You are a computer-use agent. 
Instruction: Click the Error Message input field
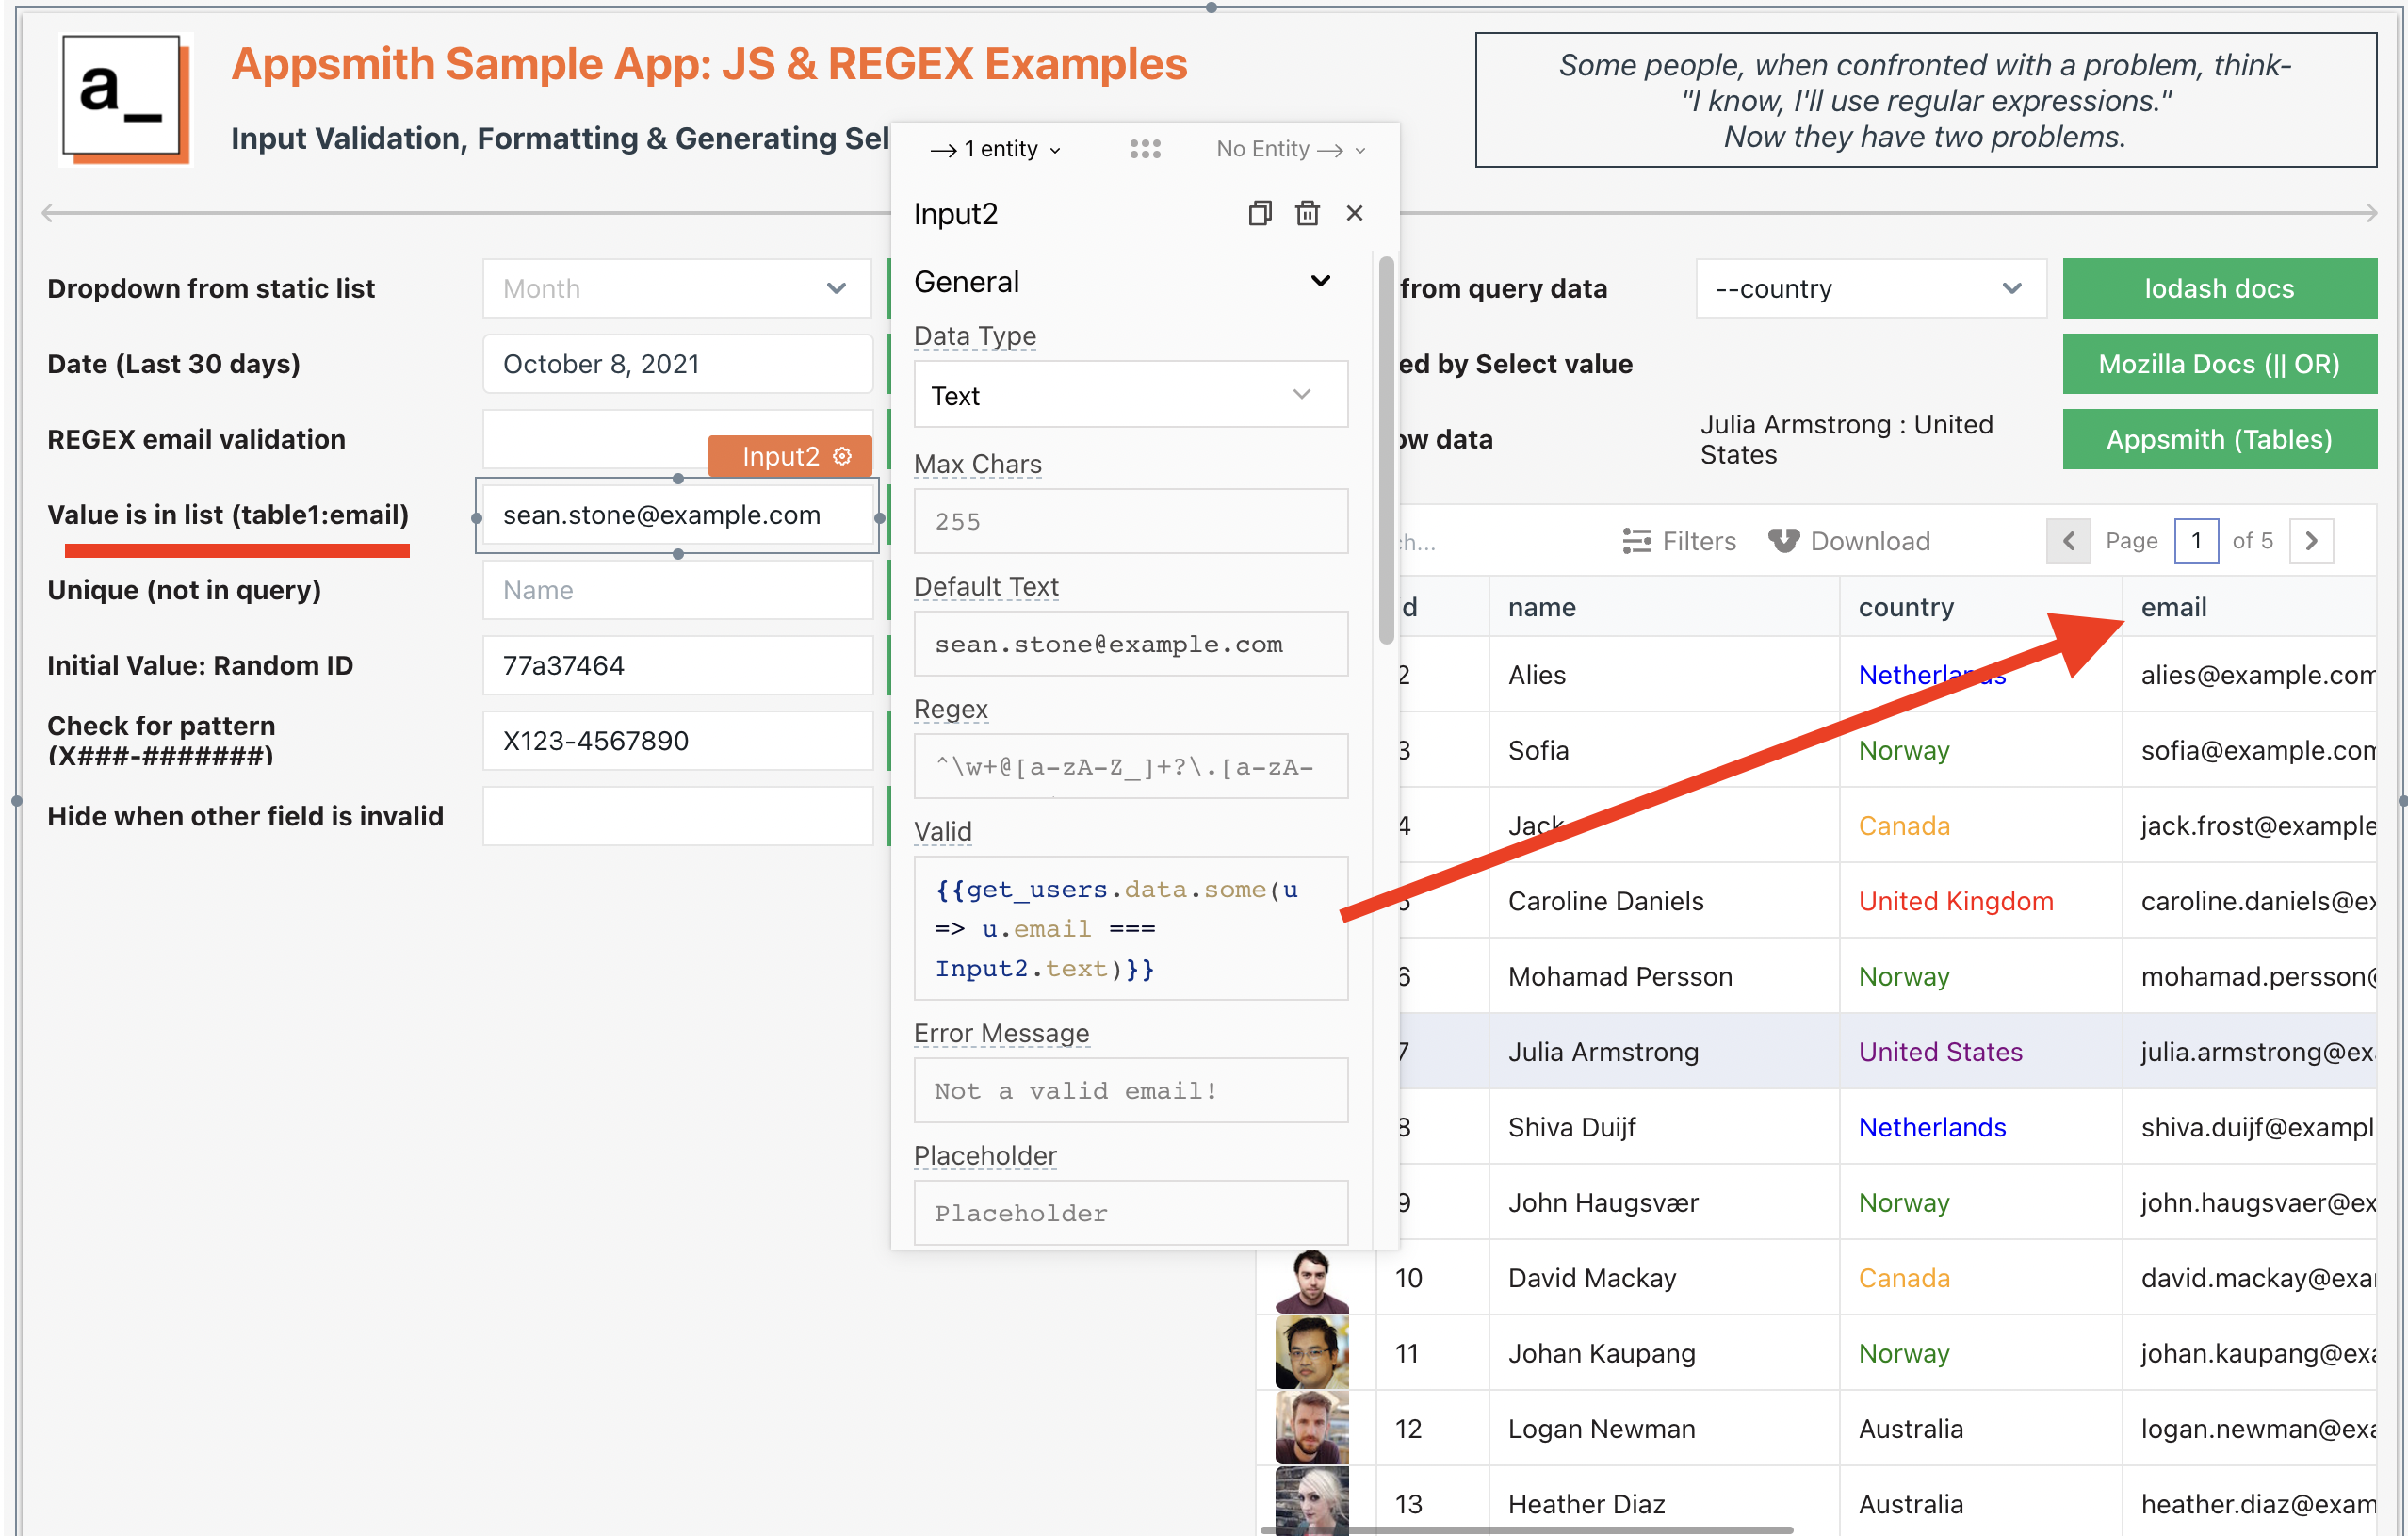point(1130,1090)
